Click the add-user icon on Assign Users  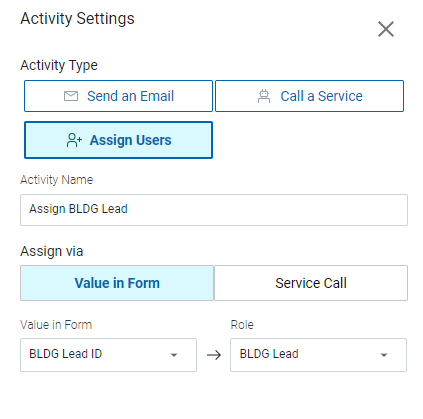click(x=74, y=140)
